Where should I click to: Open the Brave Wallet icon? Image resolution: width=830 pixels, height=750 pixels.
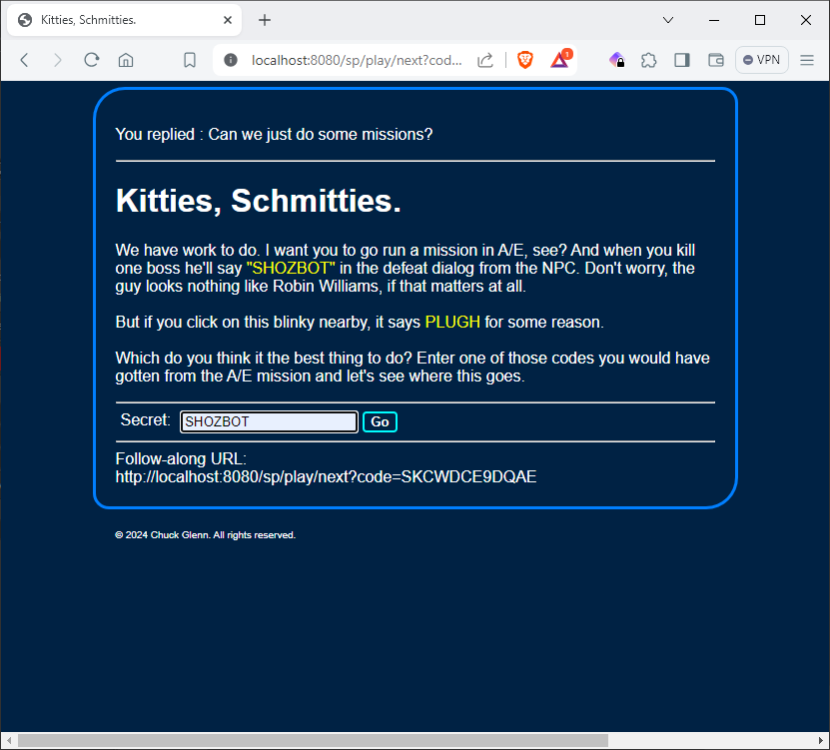716,60
